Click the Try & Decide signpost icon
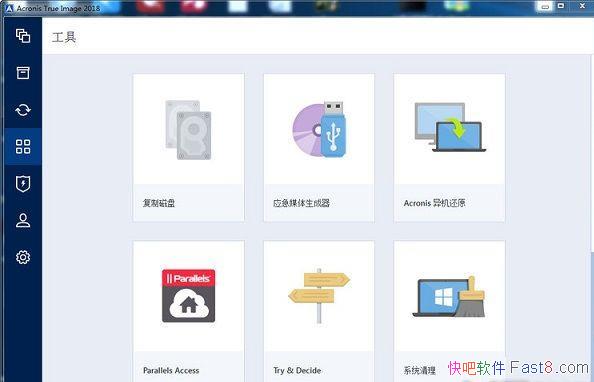 point(319,296)
